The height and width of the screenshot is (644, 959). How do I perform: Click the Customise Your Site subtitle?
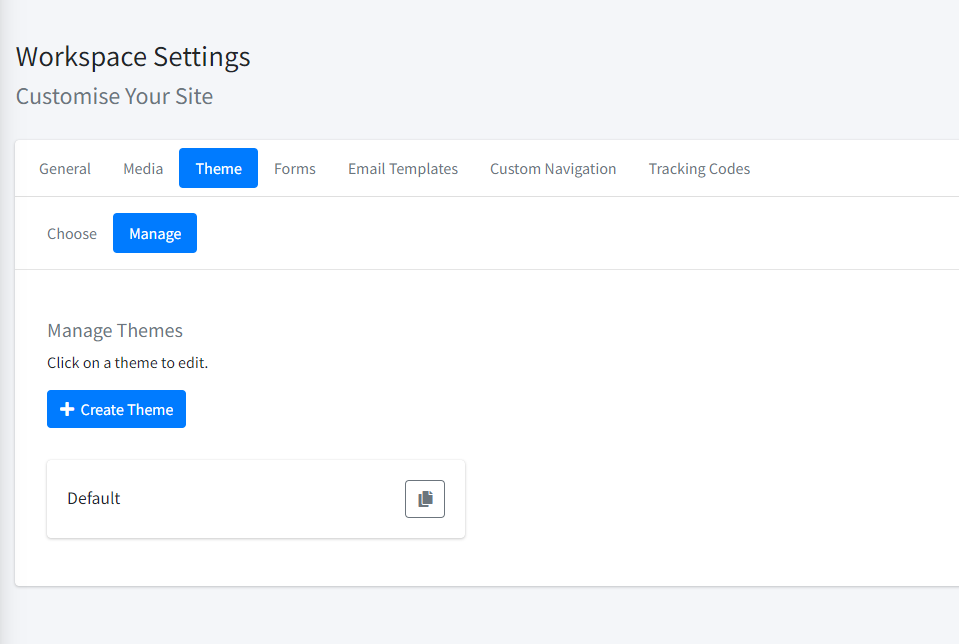coord(114,97)
